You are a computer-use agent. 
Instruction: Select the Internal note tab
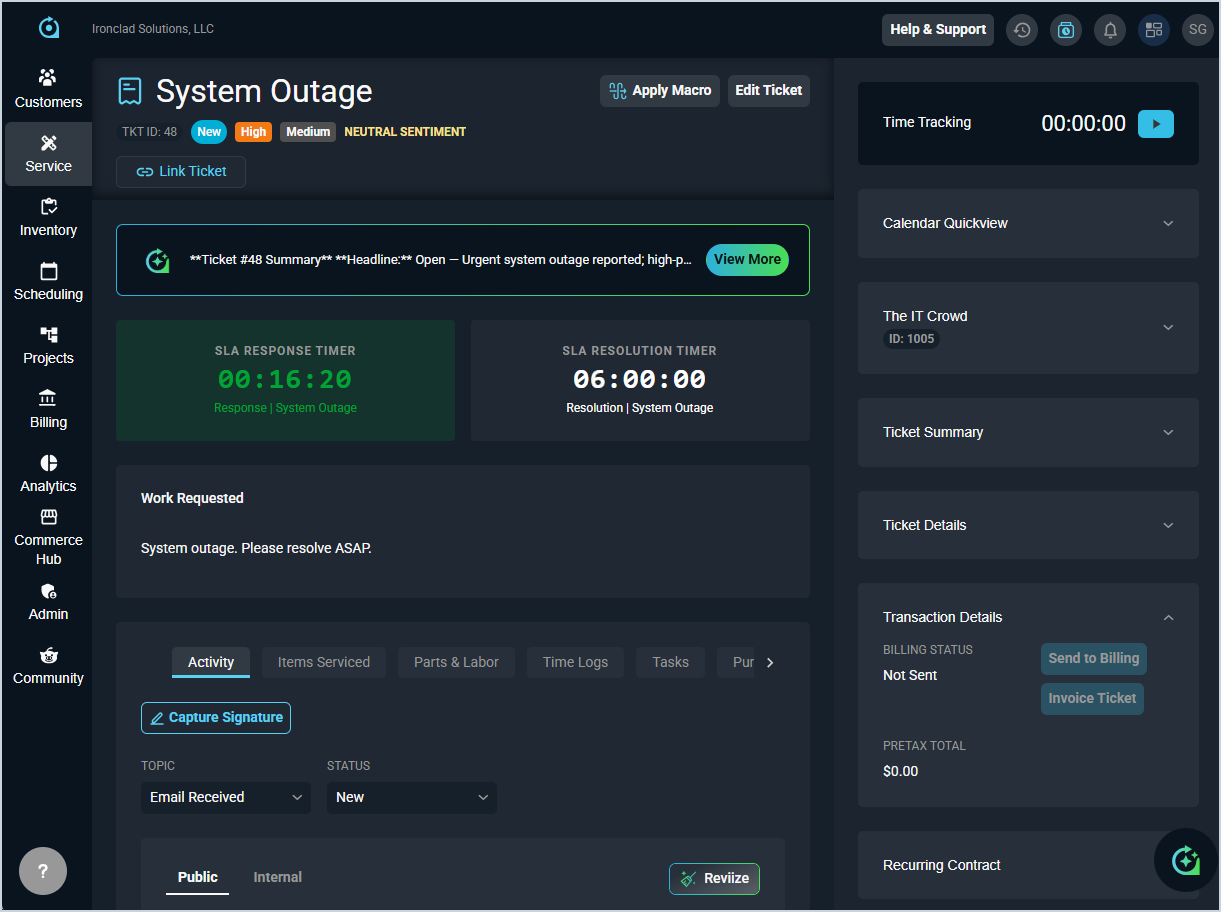tap(277, 877)
